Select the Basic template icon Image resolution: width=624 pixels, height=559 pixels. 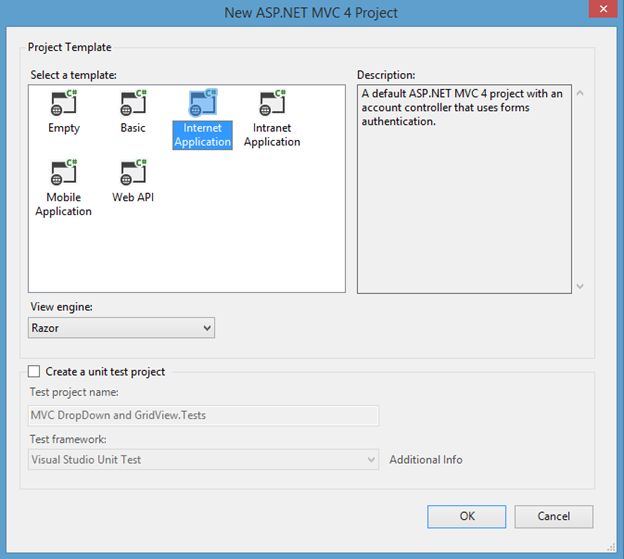(x=133, y=102)
